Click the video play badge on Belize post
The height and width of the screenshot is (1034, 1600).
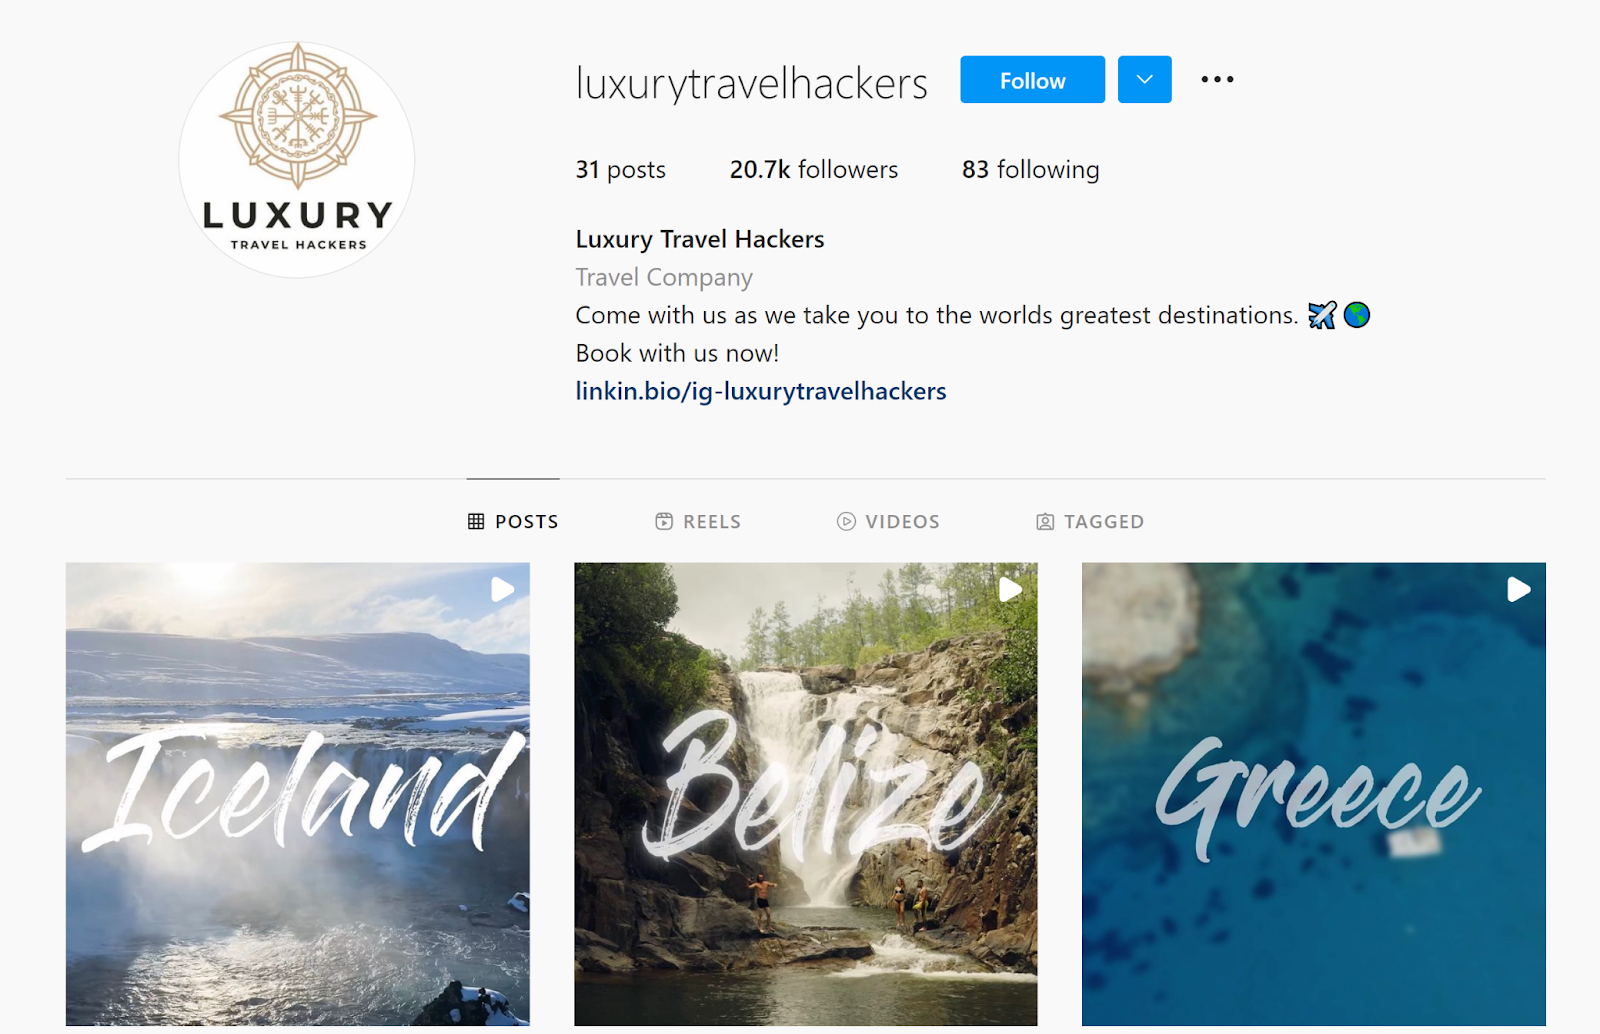[1011, 590]
